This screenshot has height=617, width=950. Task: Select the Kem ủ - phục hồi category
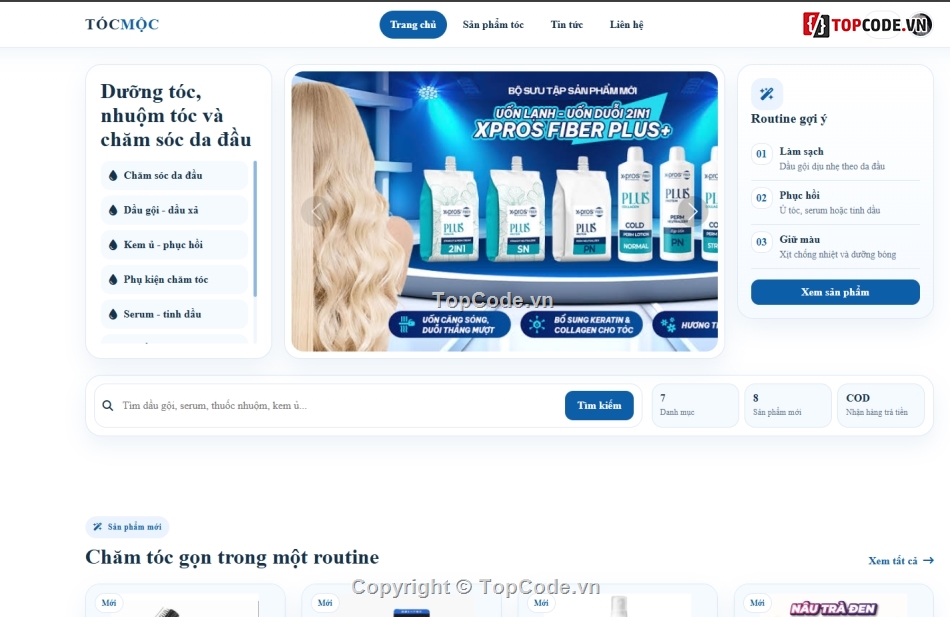click(x=174, y=244)
